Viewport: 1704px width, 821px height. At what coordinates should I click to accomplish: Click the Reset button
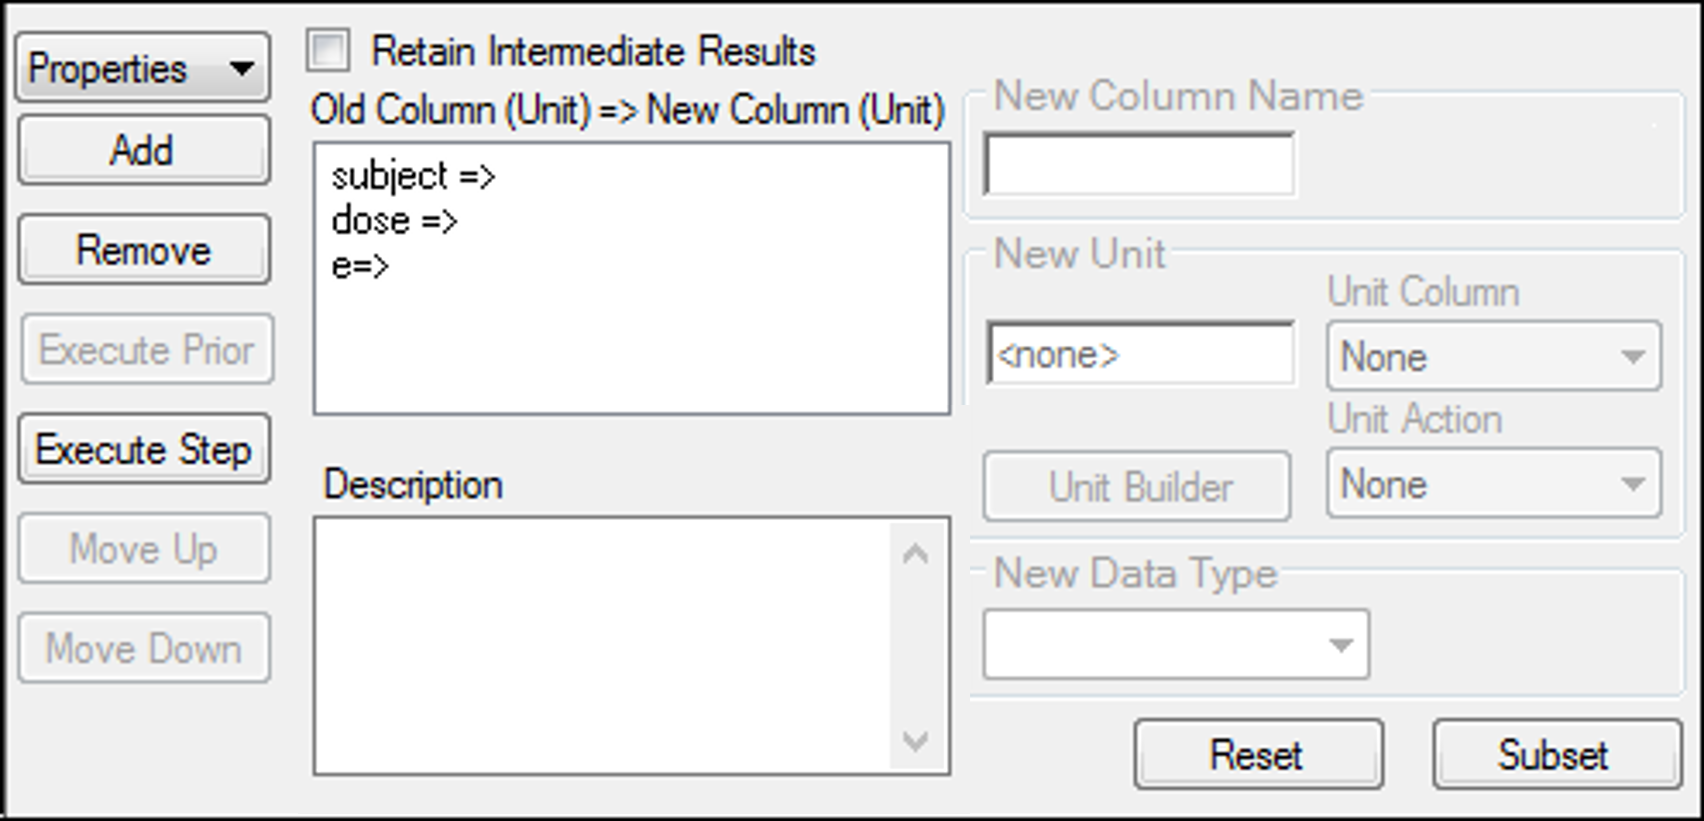(1258, 754)
